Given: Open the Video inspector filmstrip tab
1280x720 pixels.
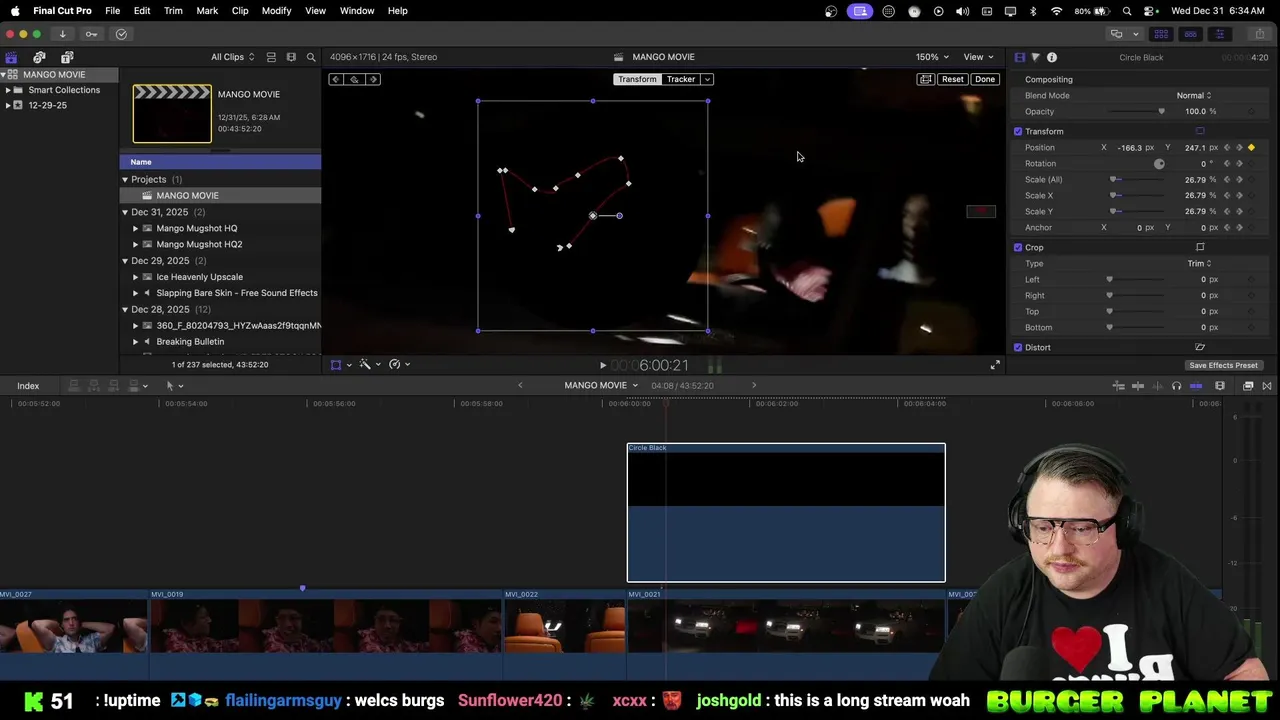Looking at the screenshot, I should coord(1019,57).
